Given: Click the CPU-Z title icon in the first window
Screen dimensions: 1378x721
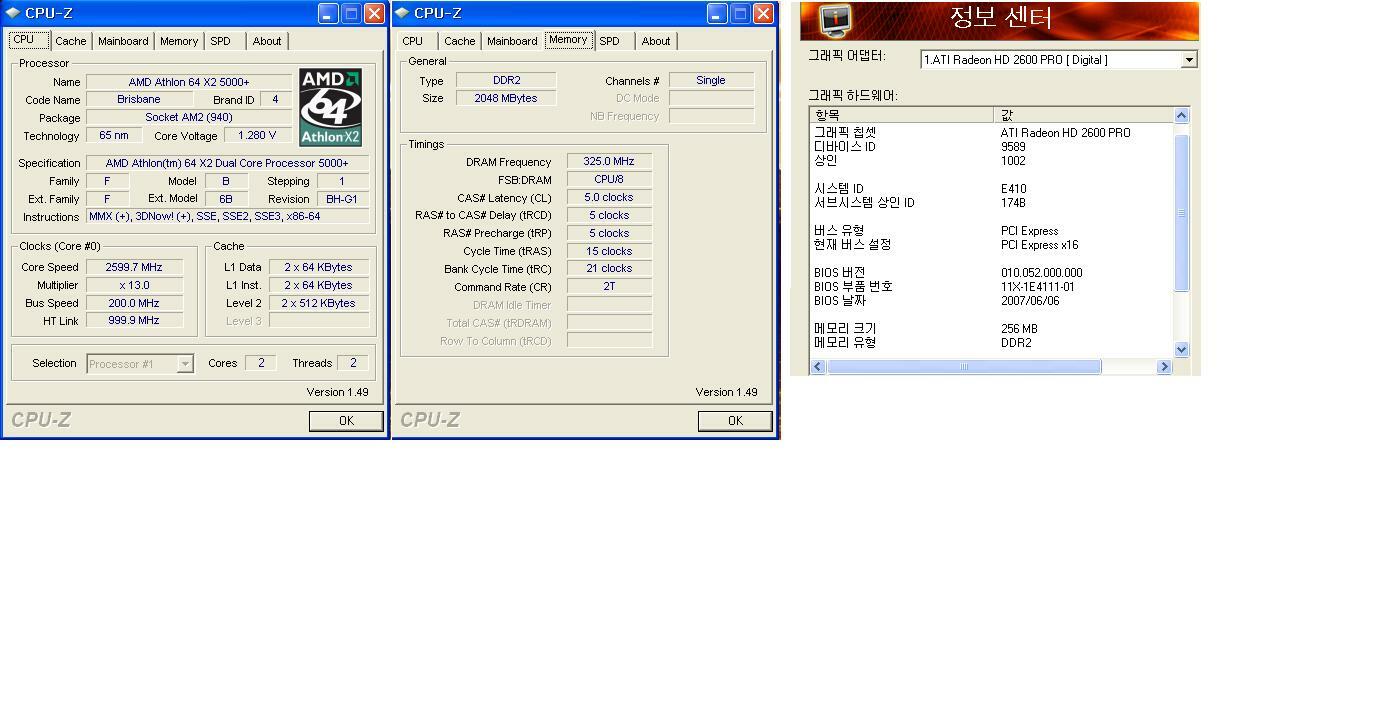Looking at the screenshot, I should point(13,13).
